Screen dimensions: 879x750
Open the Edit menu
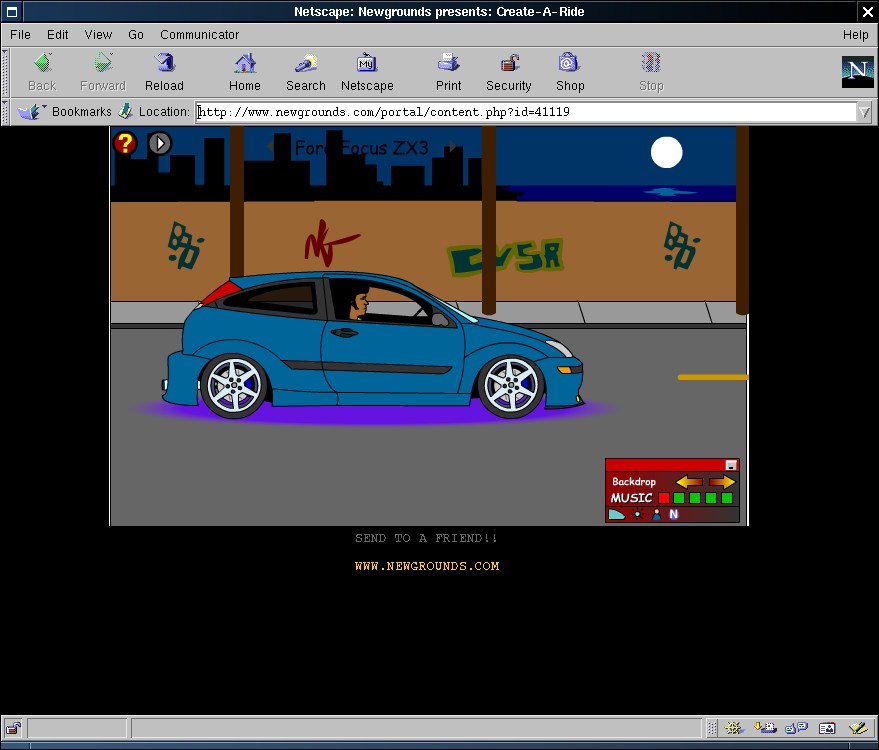[x=58, y=35]
